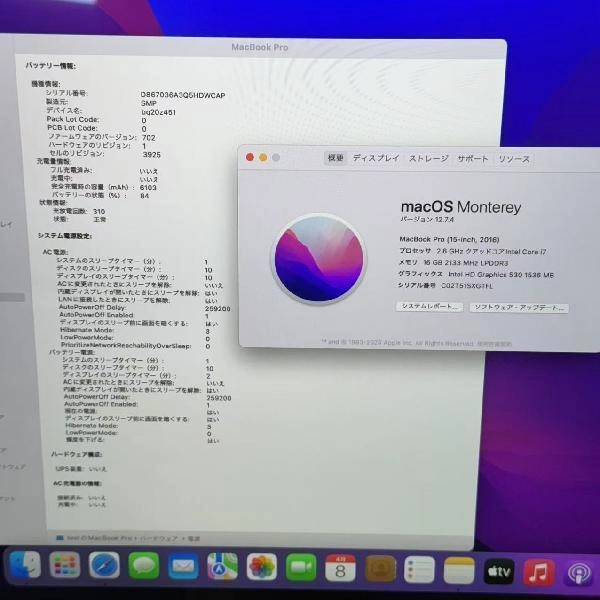Select full charge capacity value 6103
This screenshot has height=600, width=600.
click(148, 188)
